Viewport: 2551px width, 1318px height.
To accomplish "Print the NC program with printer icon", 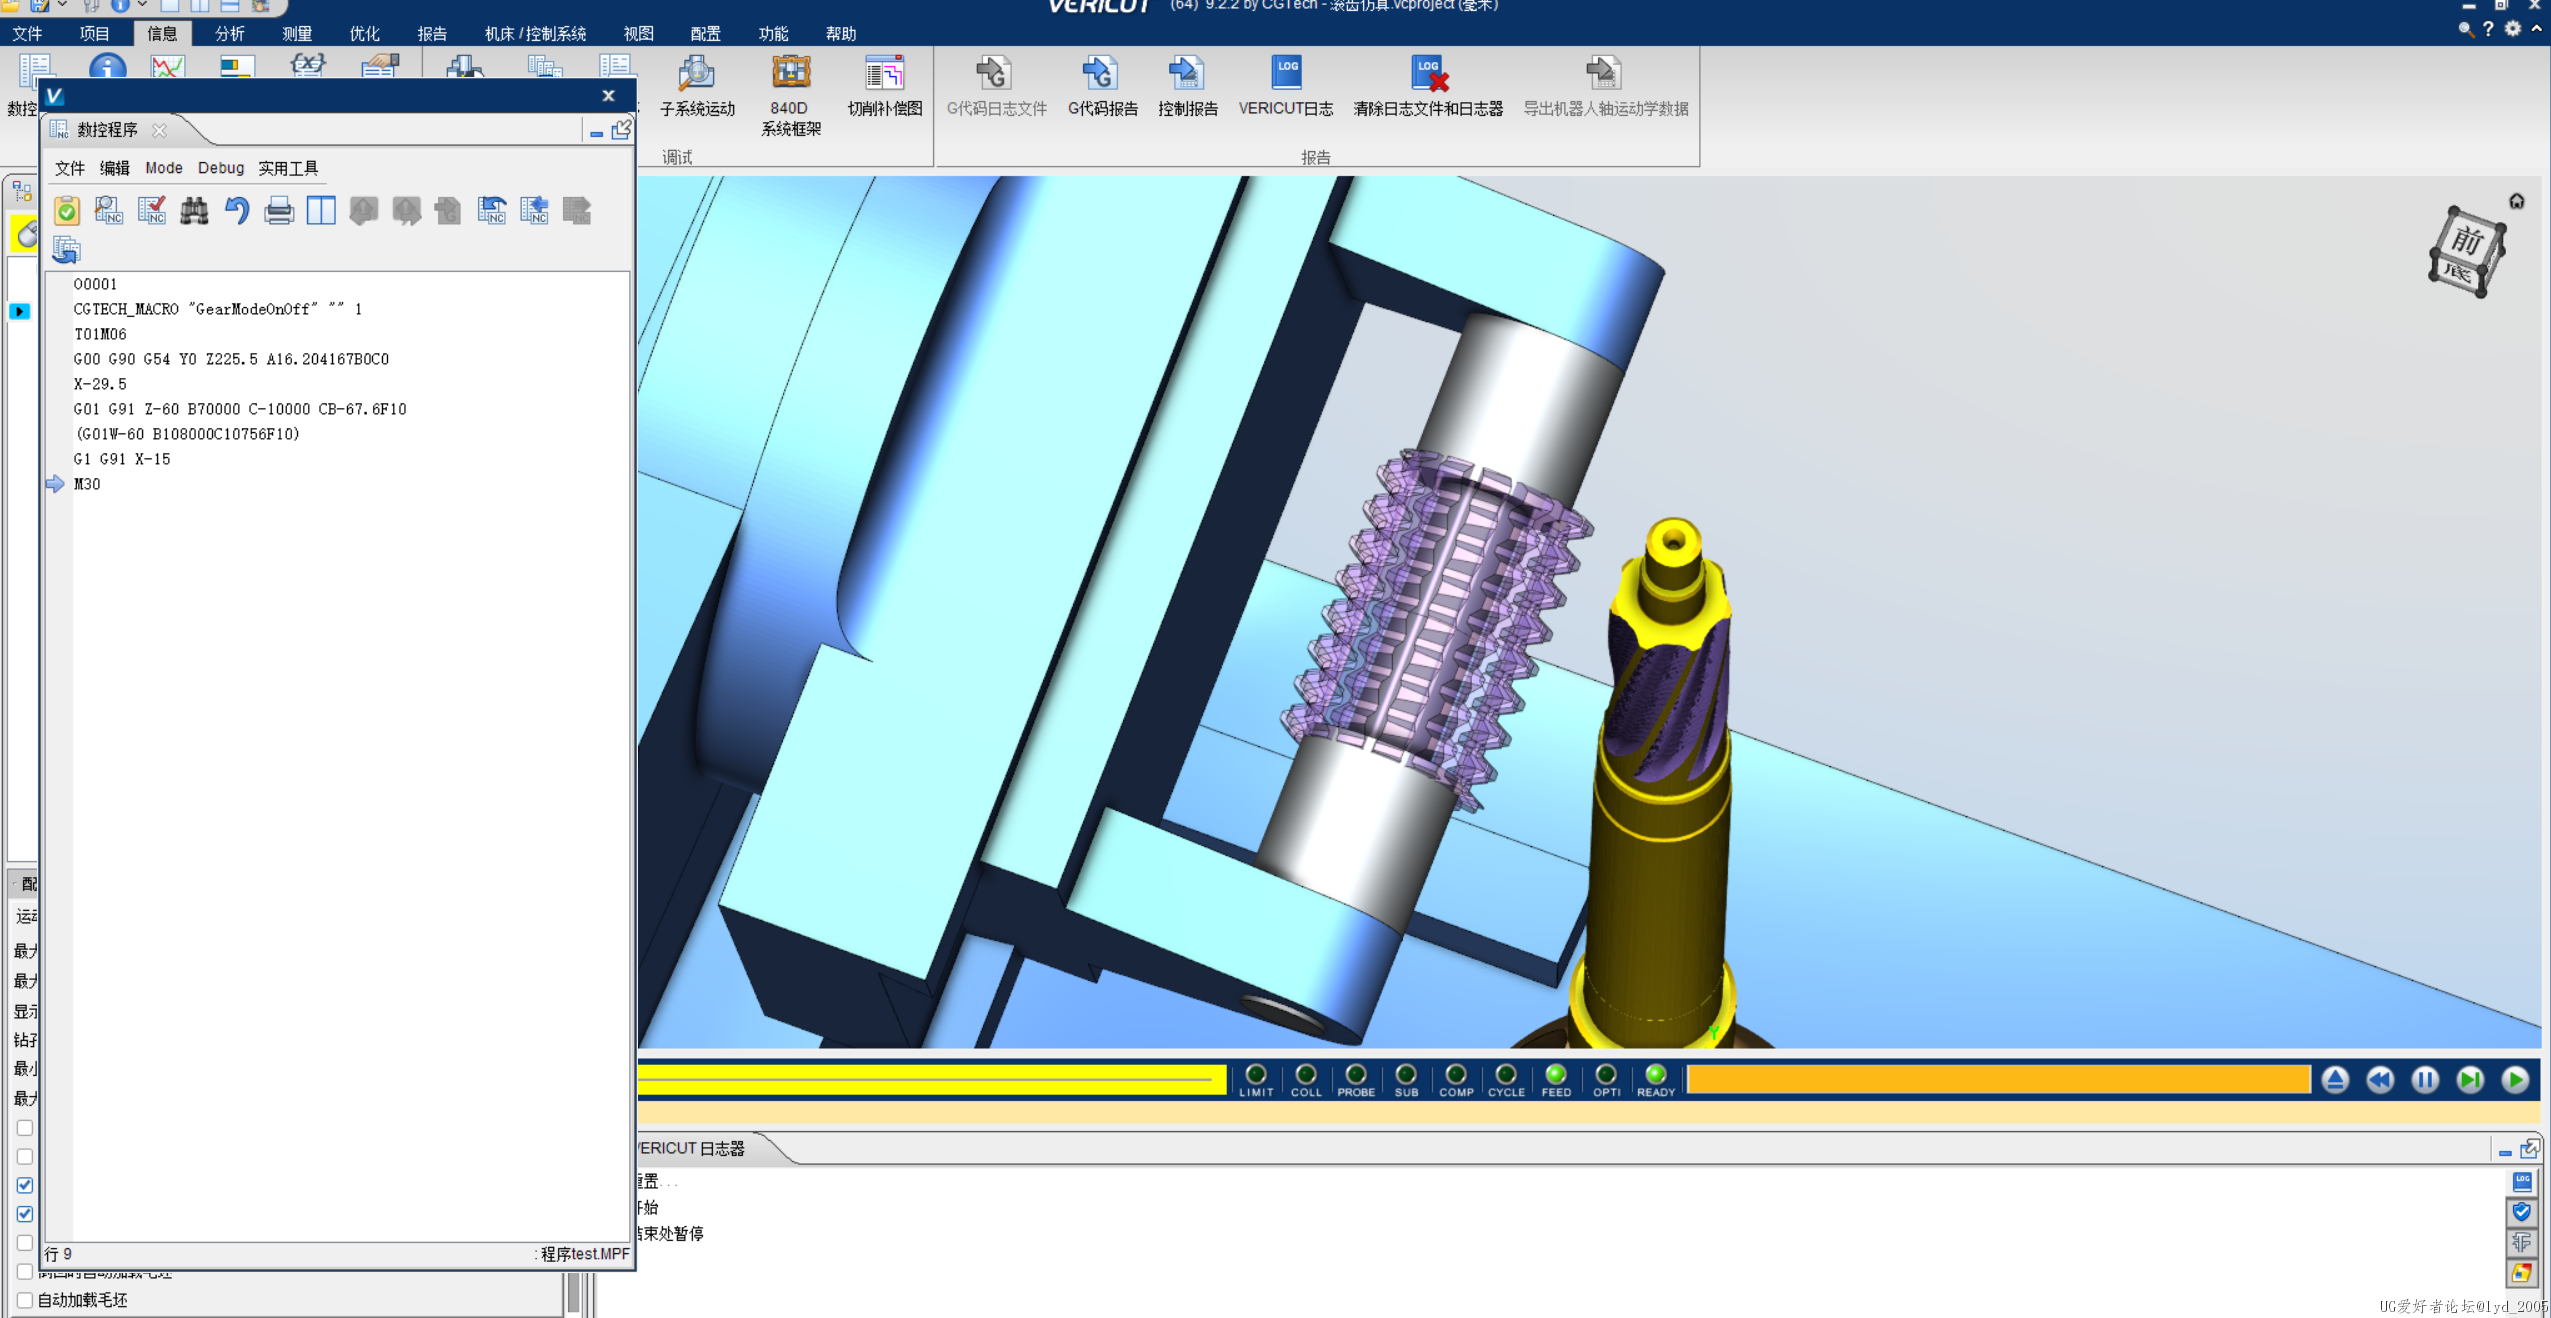I will (279, 210).
